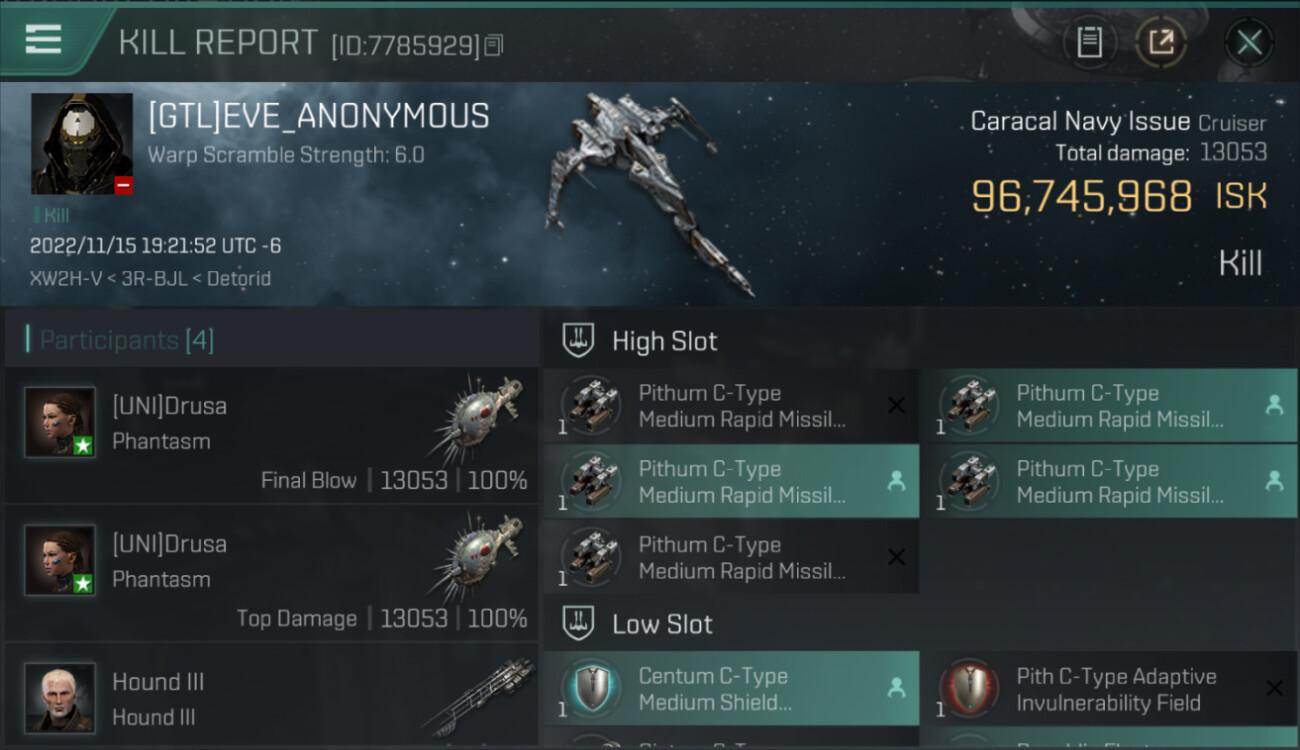Screen dimensions: 1300x750
Task: Click the orange share export icon
Action: pos(1161,43)
